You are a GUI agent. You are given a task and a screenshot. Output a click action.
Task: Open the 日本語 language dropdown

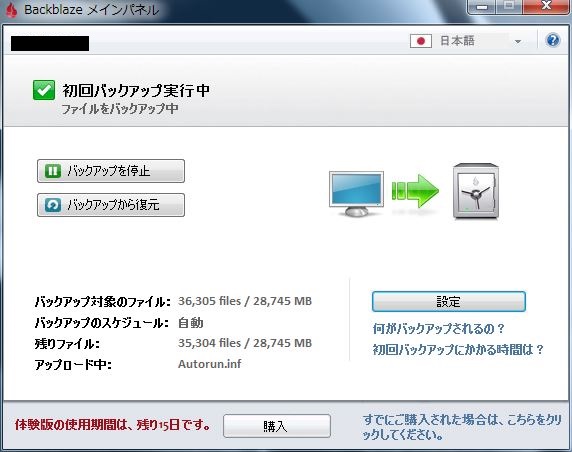click(x=467, y=41)
